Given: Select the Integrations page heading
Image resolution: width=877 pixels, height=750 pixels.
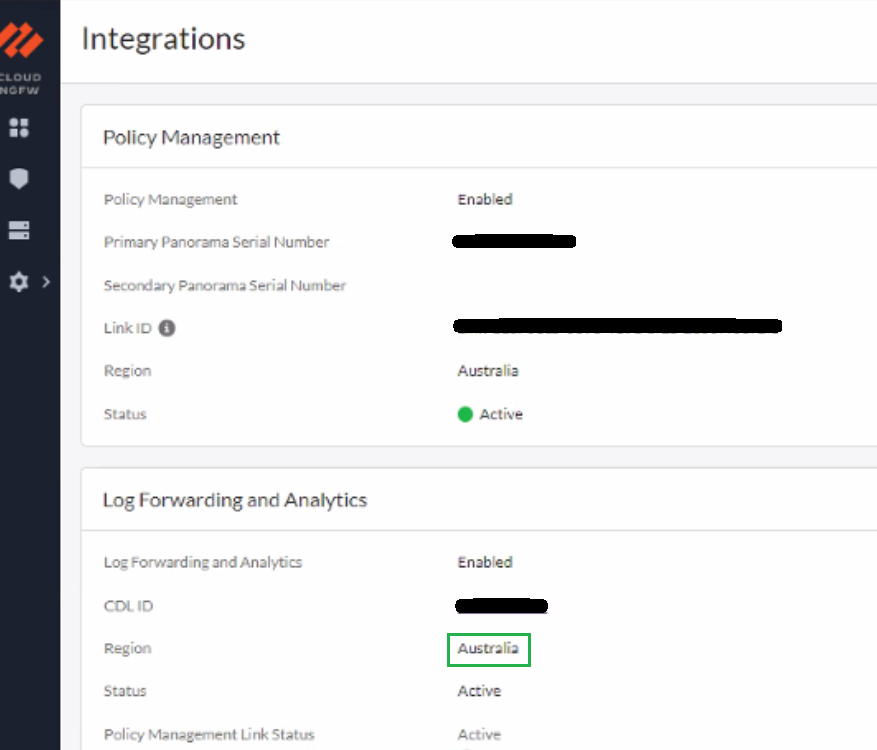Looking at the screenshot, I should (x=162, y=40).
